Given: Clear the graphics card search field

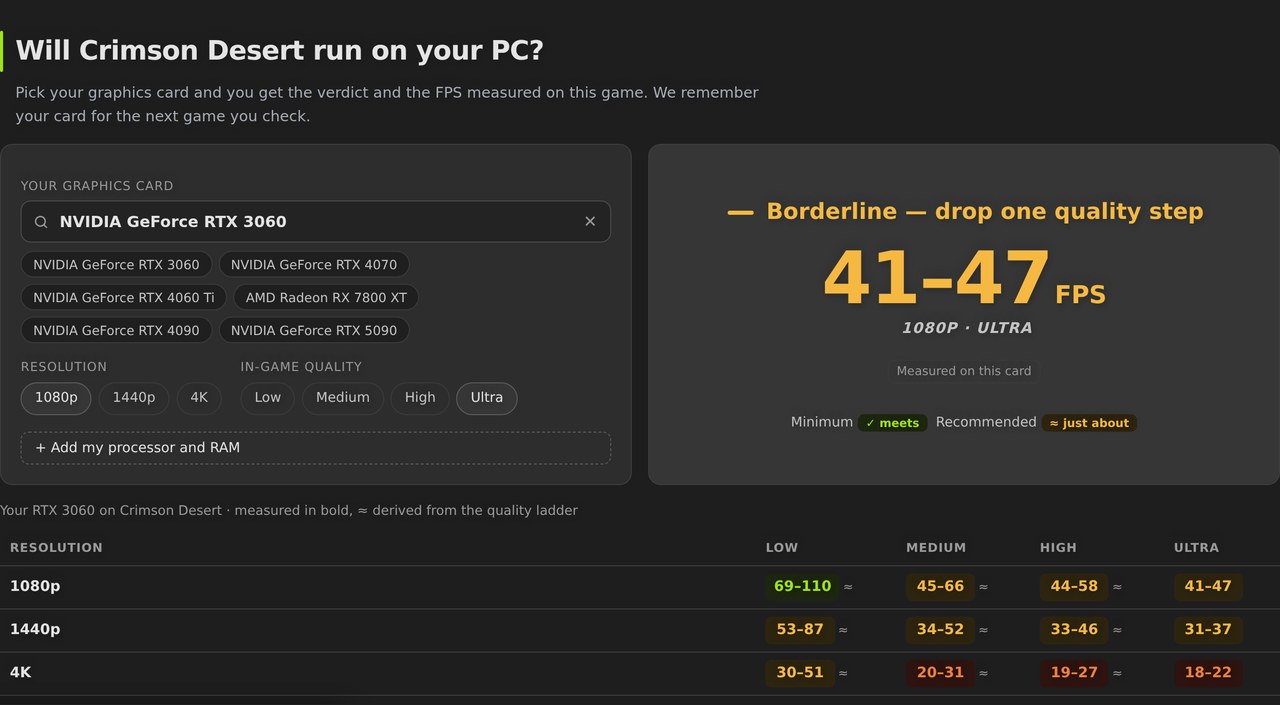Looking at the screenshot, I should (x=590, y=221).
